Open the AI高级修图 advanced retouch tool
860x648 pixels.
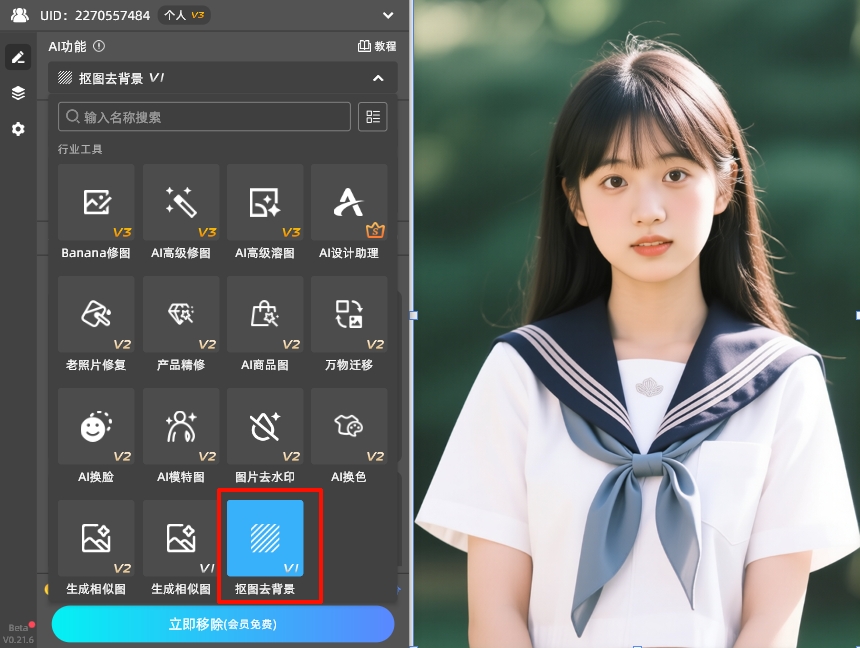tap(180, 203)
